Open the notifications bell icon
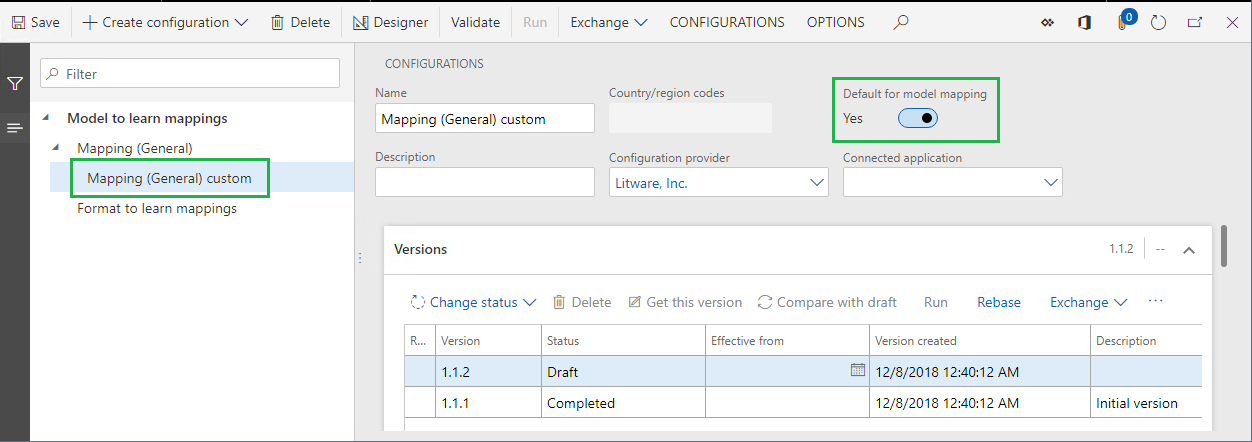Viewport: 1252px width, 442px height. click(1124, 22)
